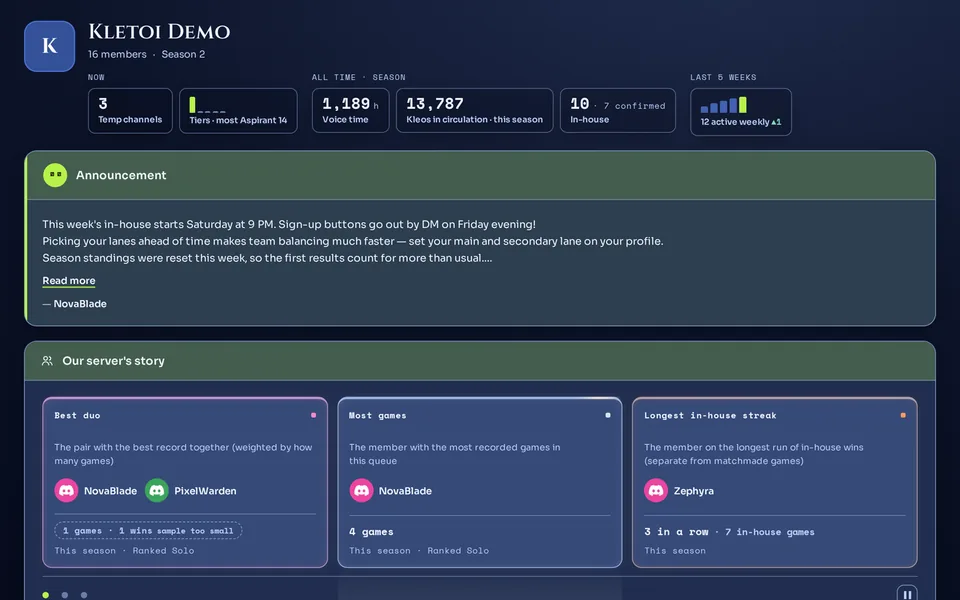The height and width of the screenshot is (600, 960).
Task: Click the green Announcement face icon
Action: click(55, 175)
